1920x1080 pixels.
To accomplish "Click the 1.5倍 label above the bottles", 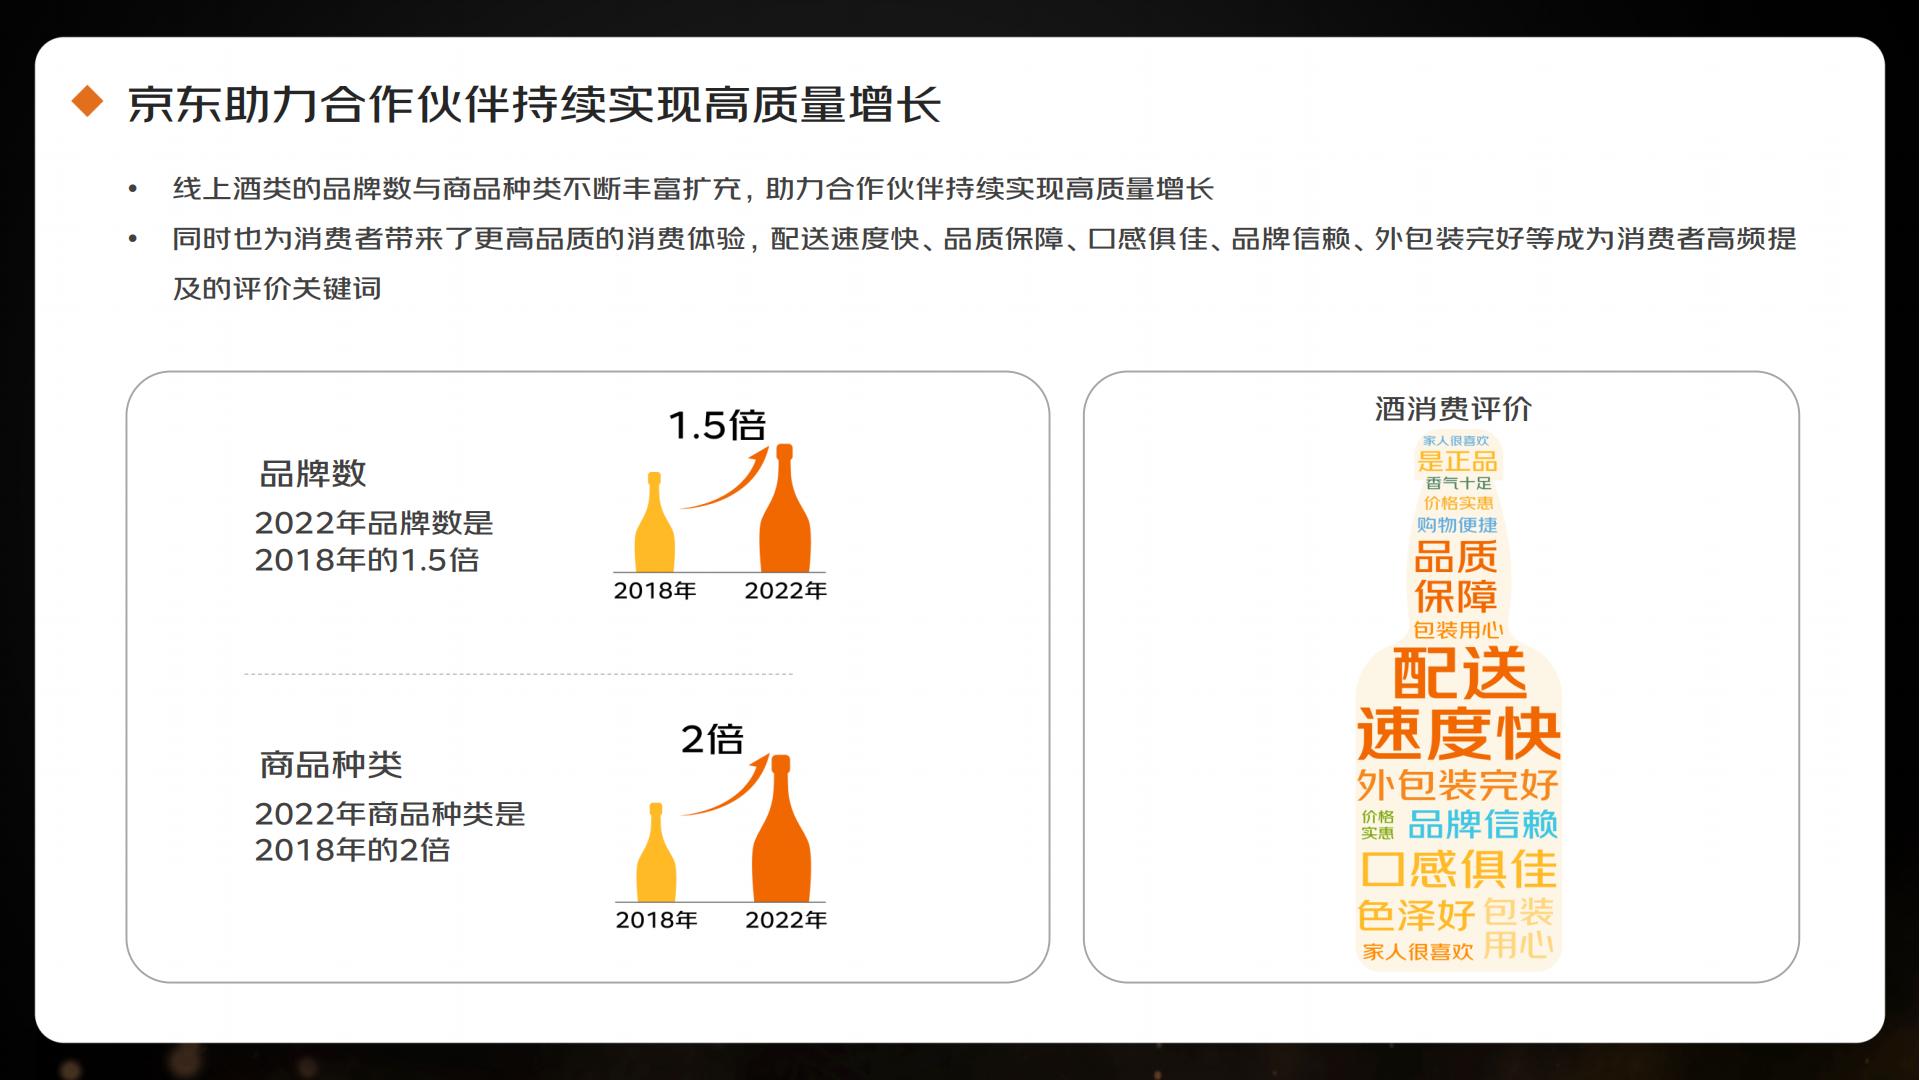I will click(717, 426).
